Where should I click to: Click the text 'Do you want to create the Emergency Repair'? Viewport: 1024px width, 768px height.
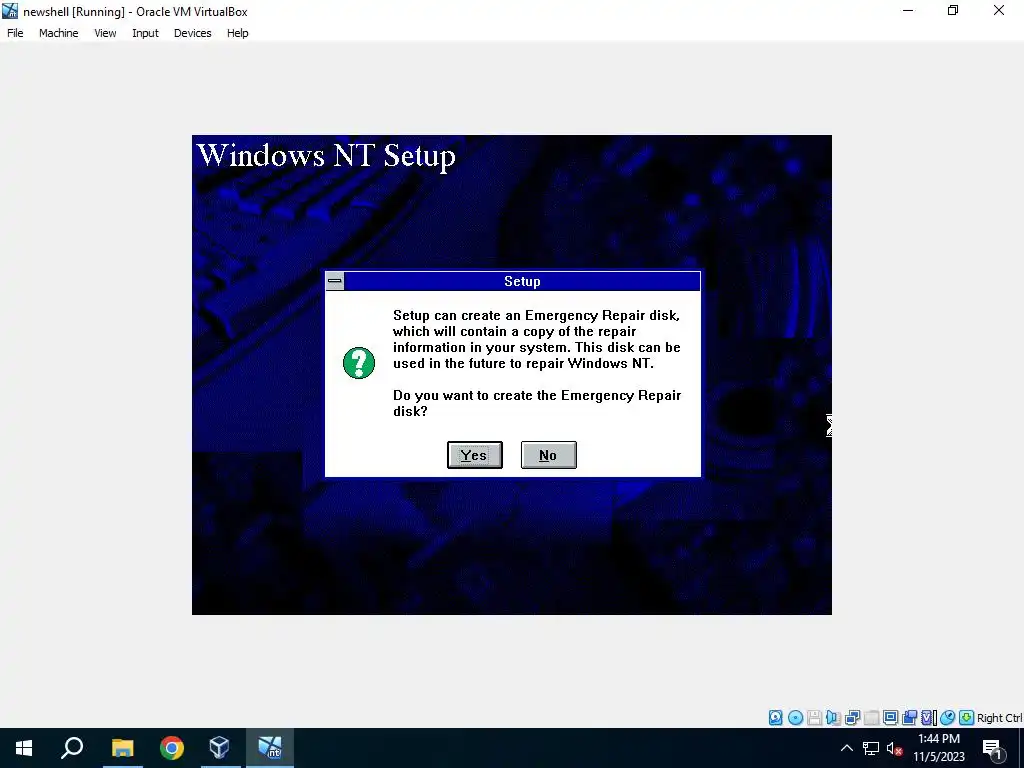click(x=537, y=395)
